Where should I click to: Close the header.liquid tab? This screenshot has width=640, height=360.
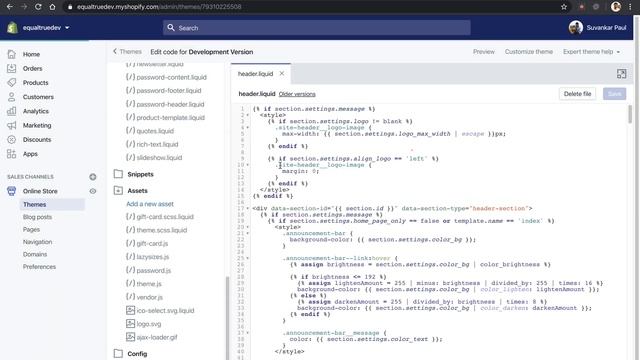click(x=282, y=73)
